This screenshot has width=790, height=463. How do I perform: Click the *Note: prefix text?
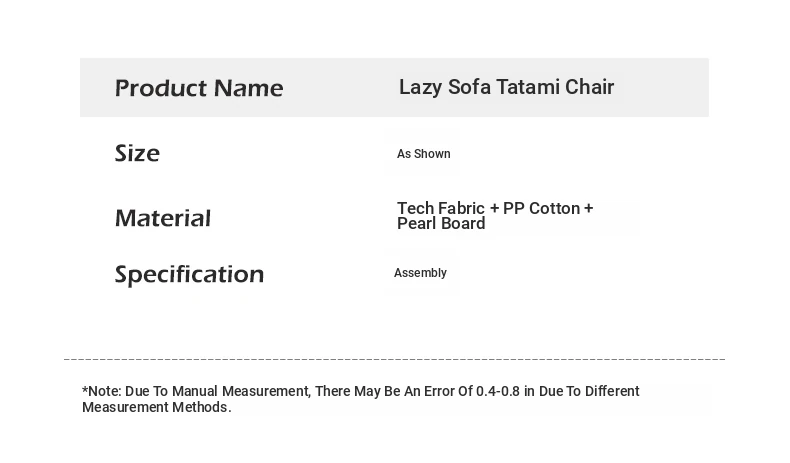[x=101, y=391]
